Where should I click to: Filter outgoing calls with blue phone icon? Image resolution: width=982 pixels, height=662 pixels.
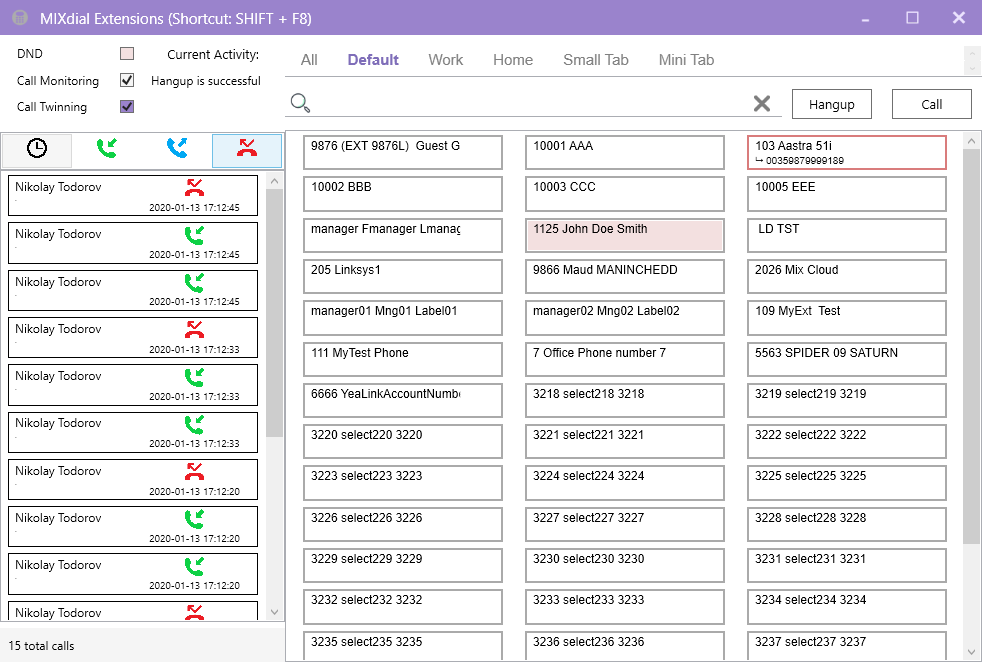(177, 150)
